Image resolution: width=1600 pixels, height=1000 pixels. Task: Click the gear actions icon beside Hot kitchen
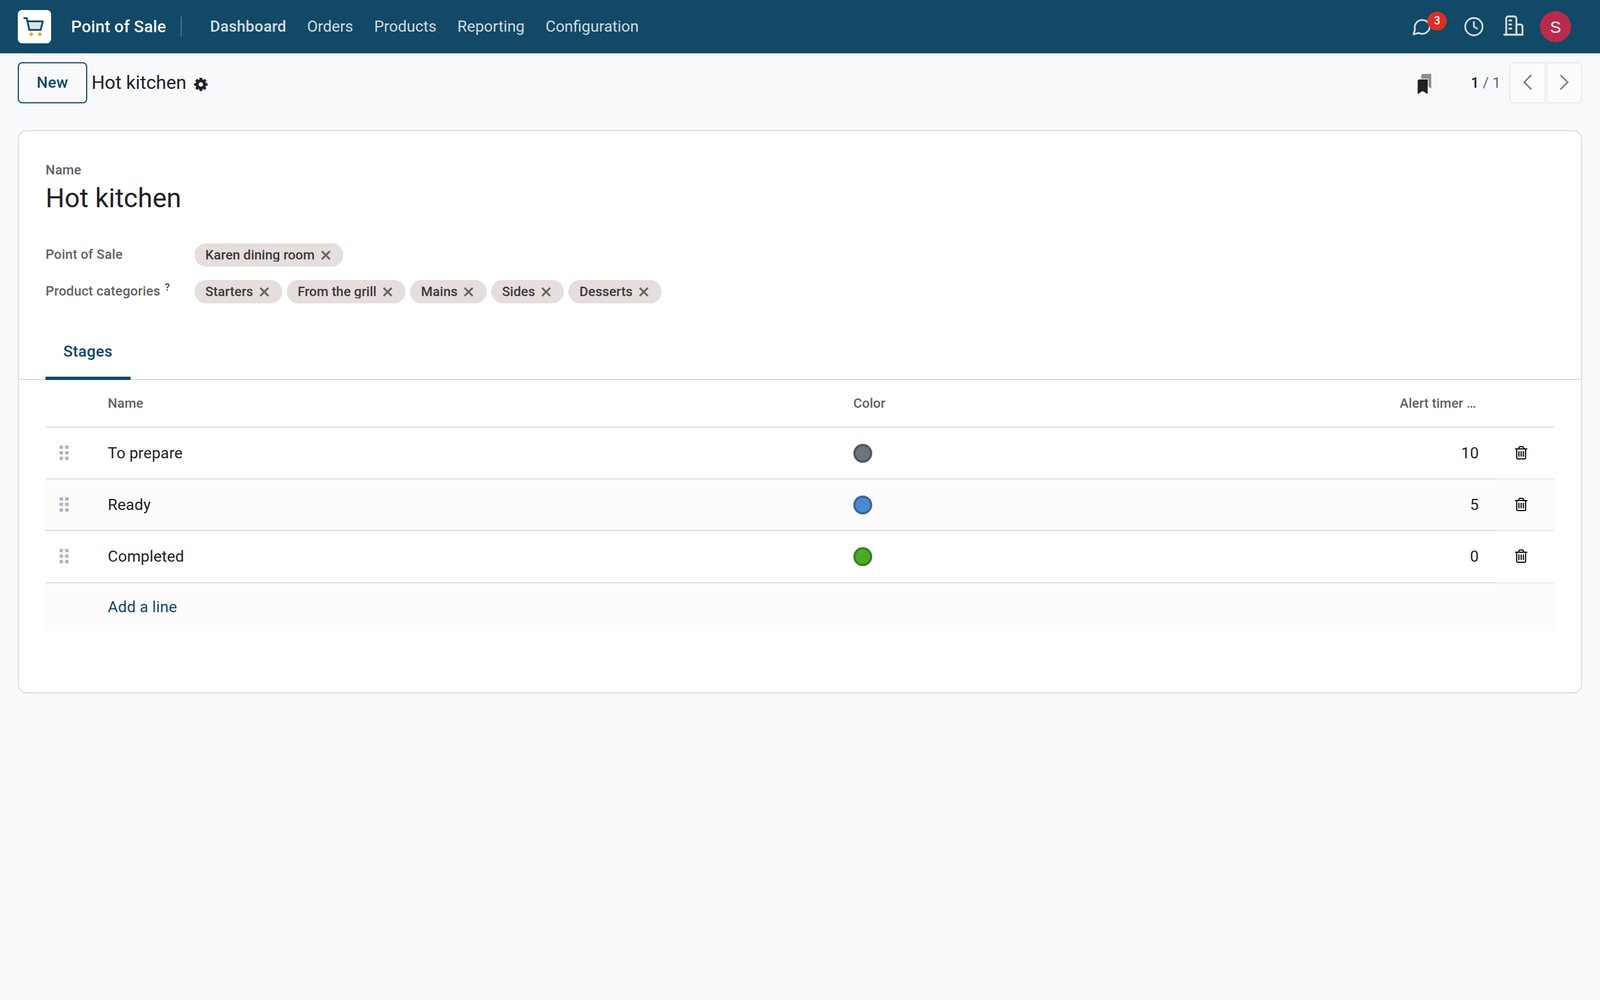point(201,85)
